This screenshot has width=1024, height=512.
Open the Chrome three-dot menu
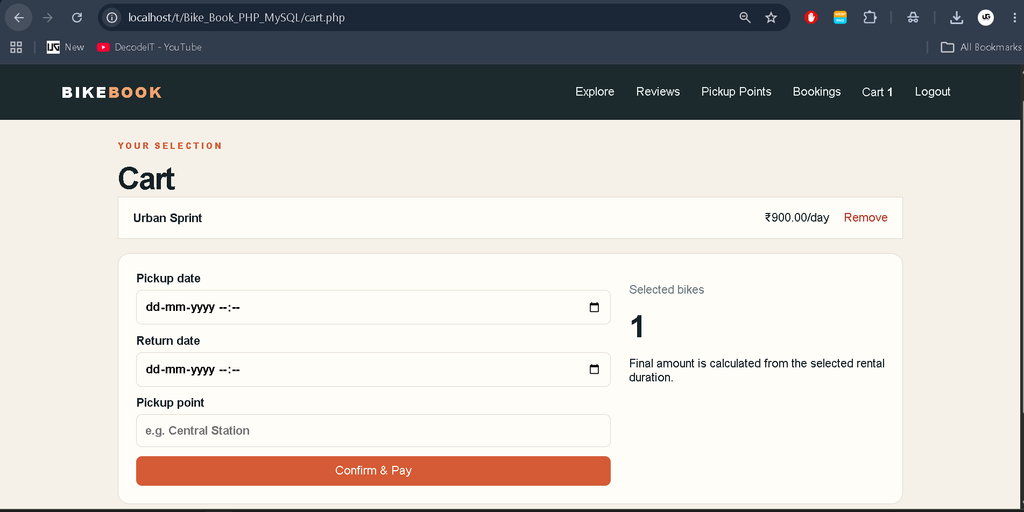[x=1014, y=18]
